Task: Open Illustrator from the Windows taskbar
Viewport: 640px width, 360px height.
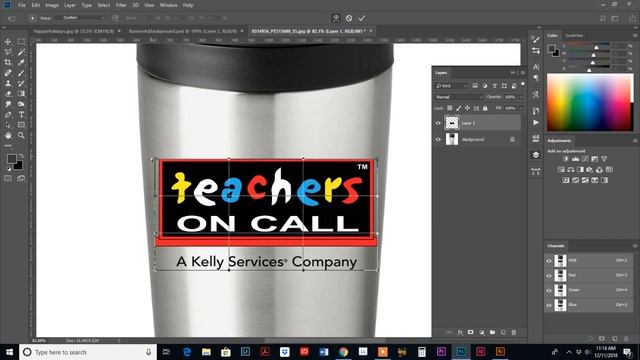Action: click(500, 351)
